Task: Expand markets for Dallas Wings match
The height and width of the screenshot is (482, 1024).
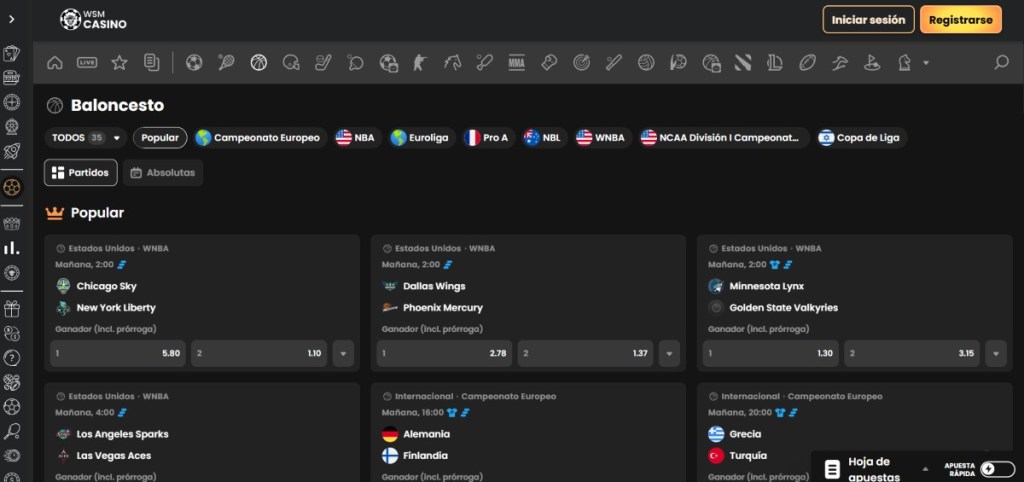Action: (669, 353)
